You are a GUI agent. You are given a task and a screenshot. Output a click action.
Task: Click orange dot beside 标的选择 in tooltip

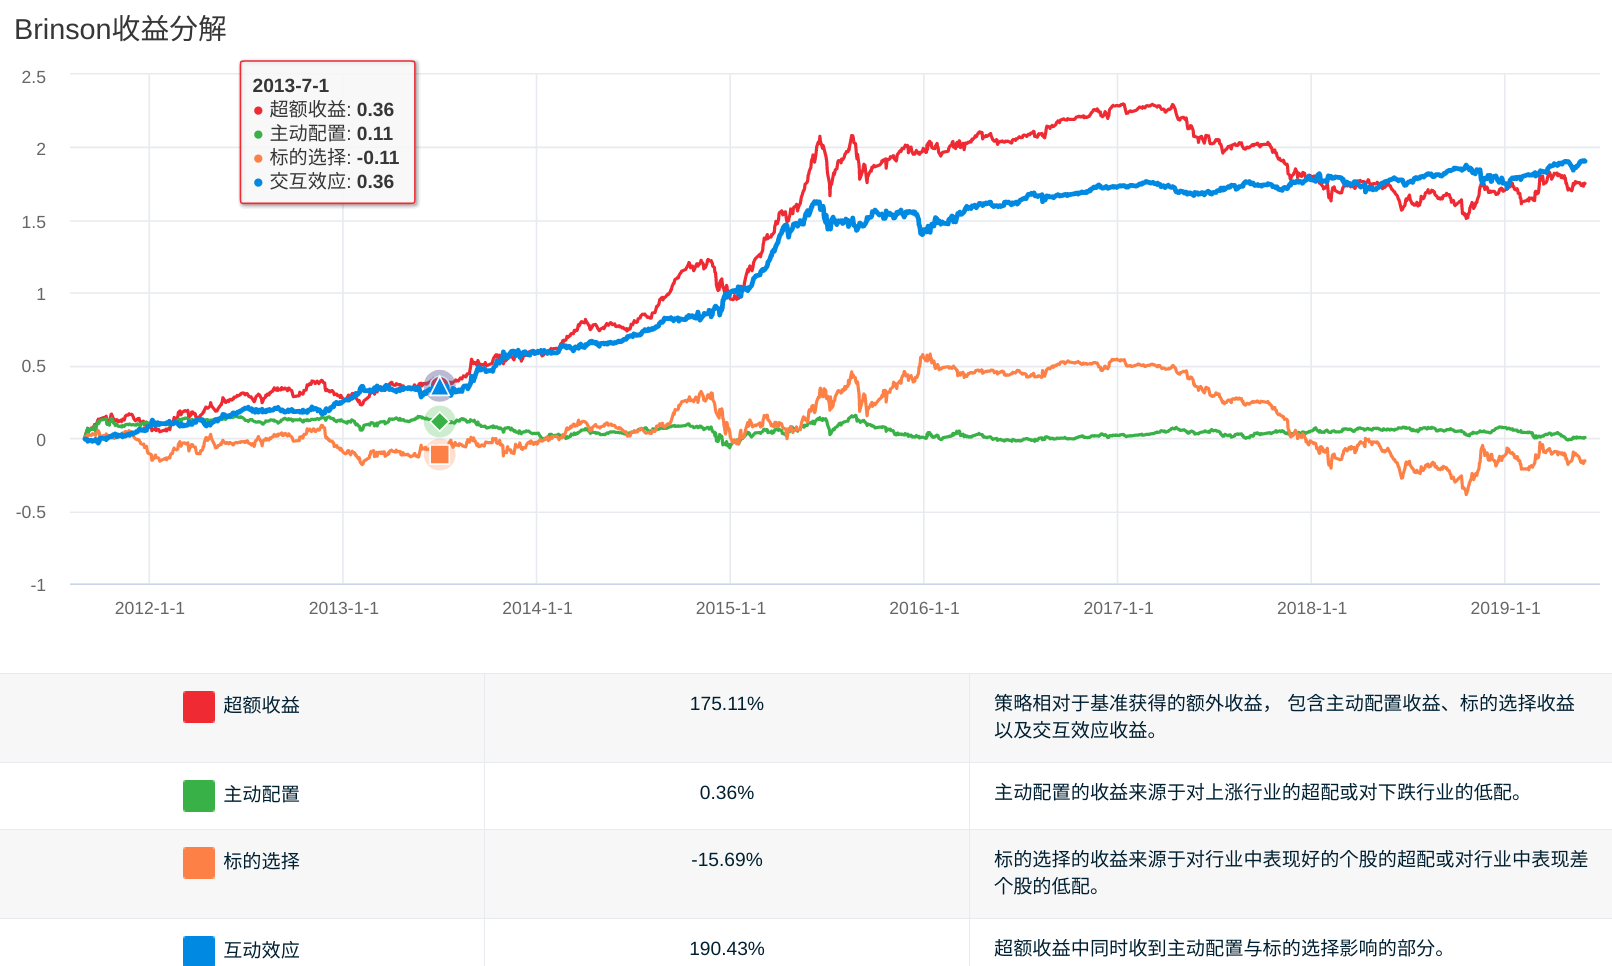[x=258, y=159]
